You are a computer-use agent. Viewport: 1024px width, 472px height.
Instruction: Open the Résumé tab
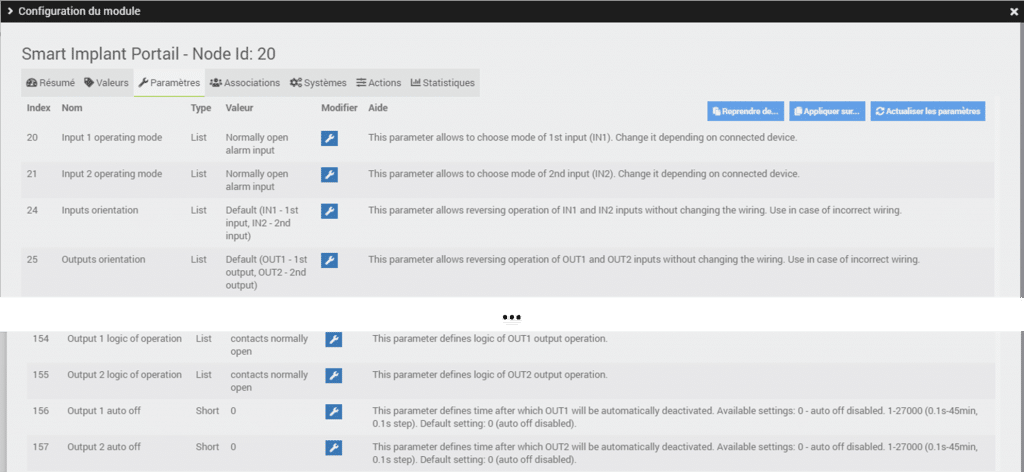tap(50, 83)
